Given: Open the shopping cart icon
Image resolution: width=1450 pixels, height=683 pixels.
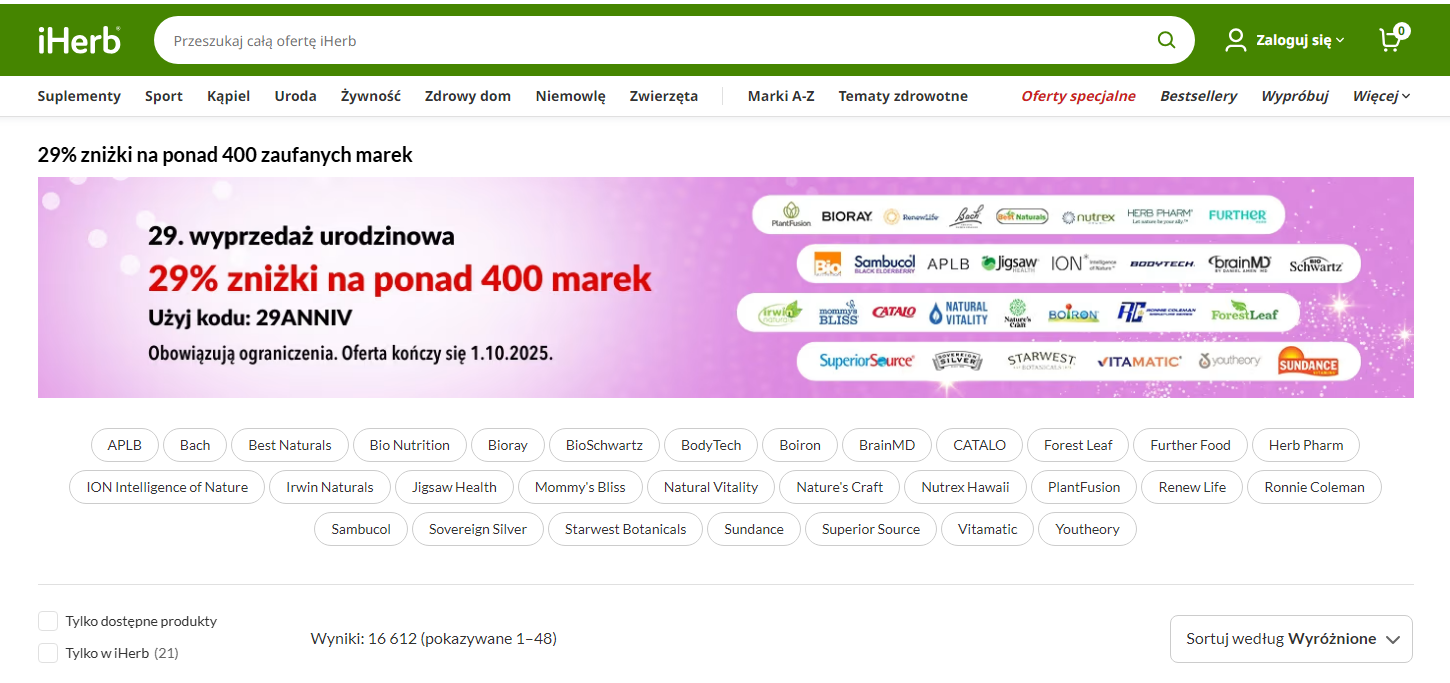Looking at the screenshot, I should 1393,38.
